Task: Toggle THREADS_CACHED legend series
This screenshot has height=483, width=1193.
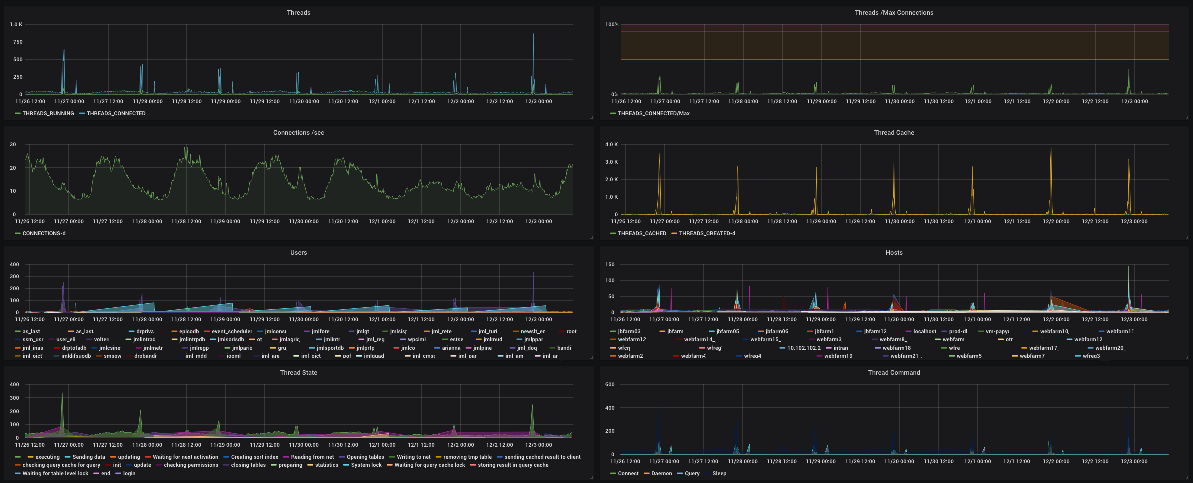Action: pos(643,232)
